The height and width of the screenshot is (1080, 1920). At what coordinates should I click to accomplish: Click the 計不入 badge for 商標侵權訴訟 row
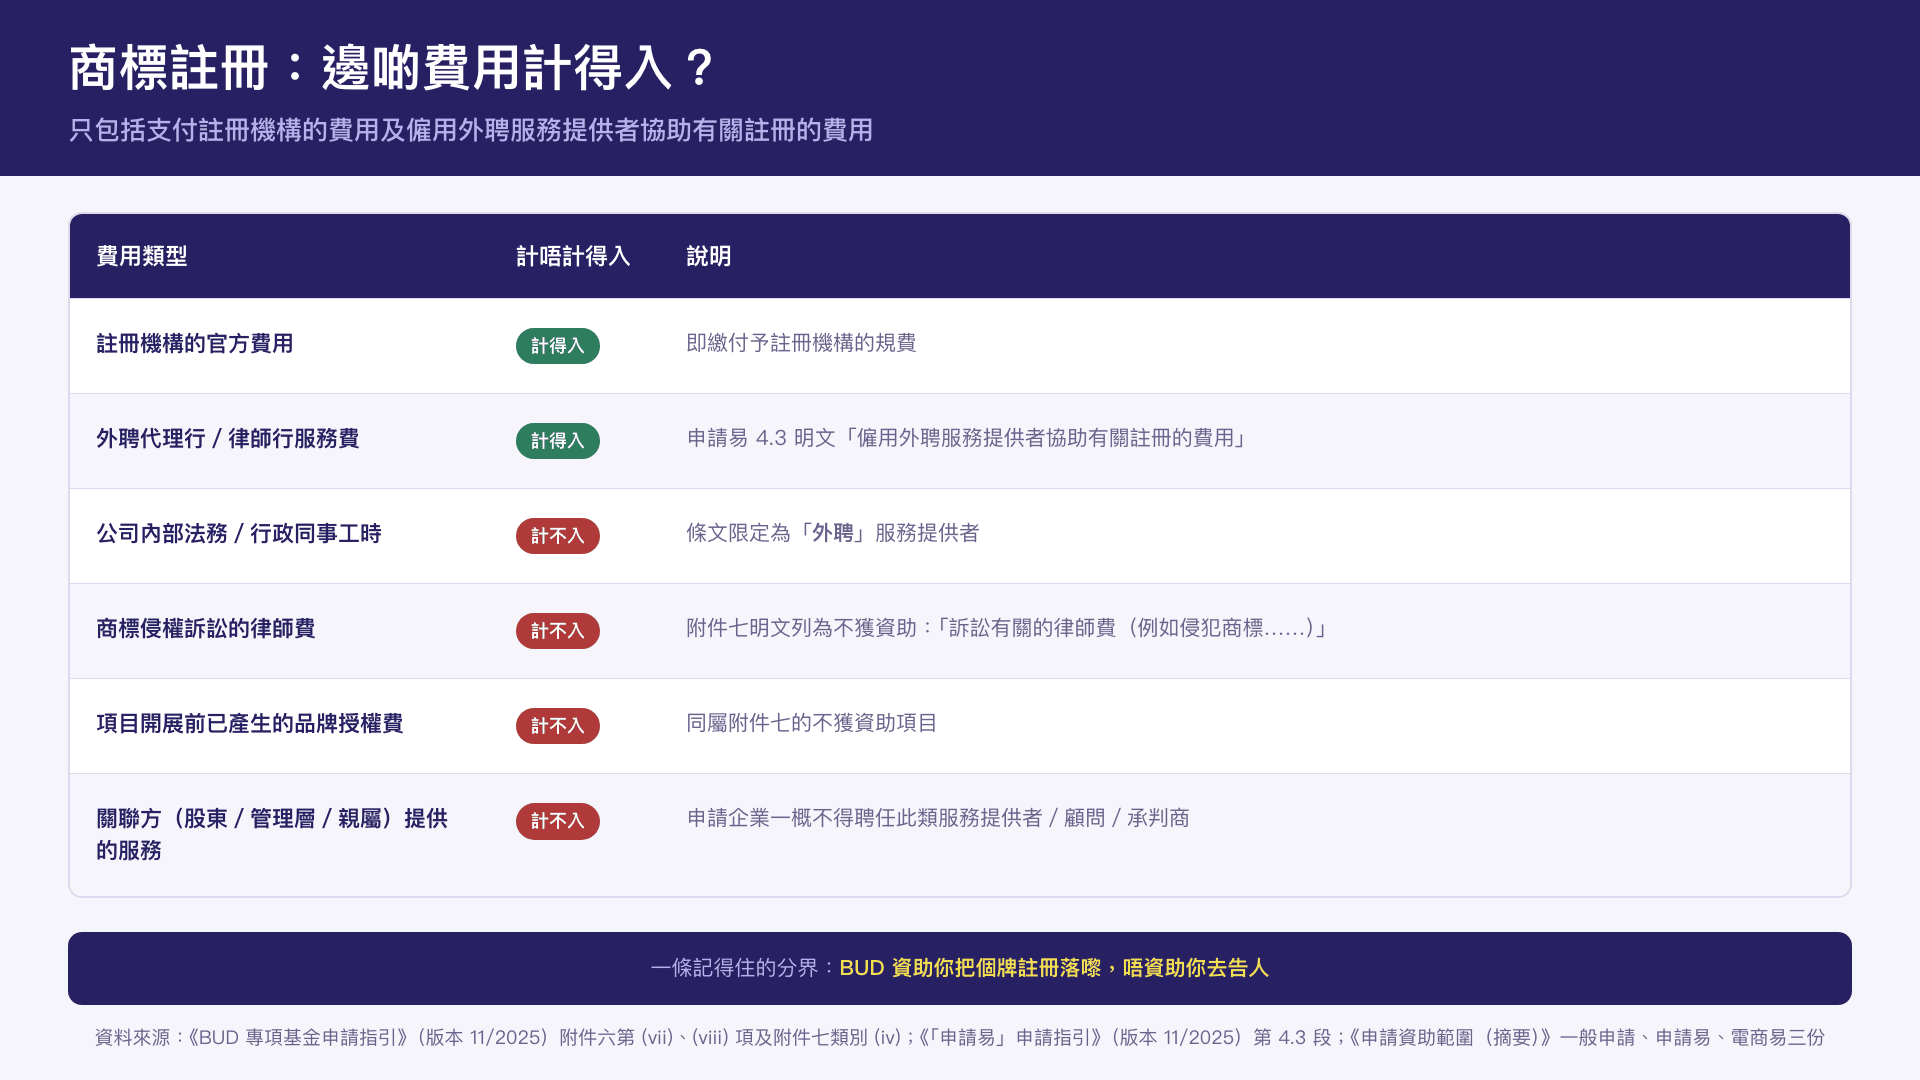coord(558,631)
